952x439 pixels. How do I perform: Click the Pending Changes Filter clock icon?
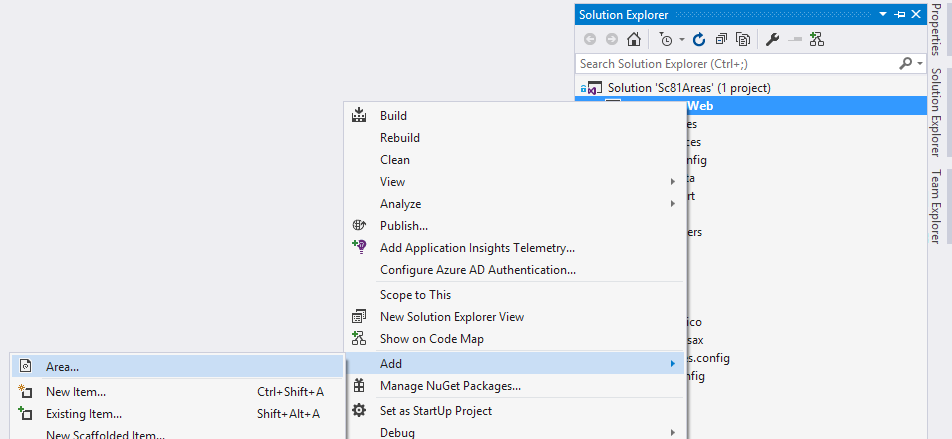pos(665,40)
